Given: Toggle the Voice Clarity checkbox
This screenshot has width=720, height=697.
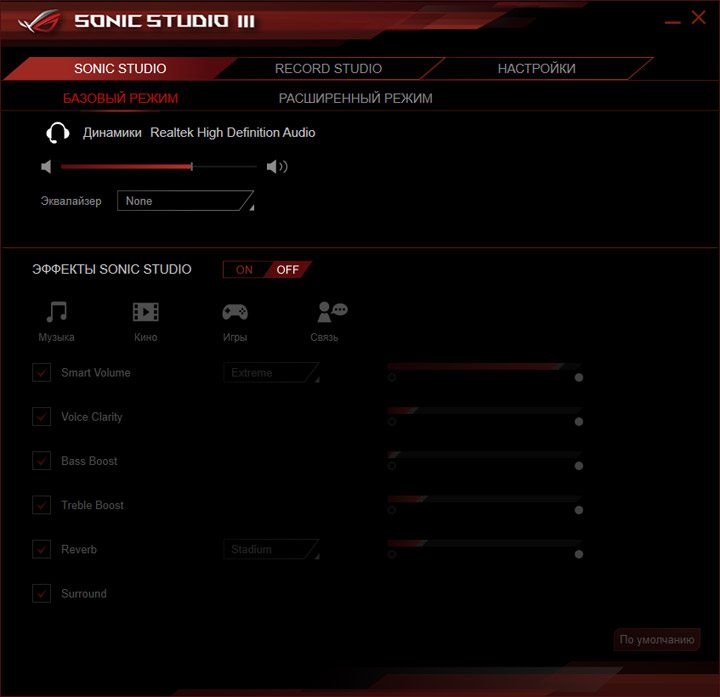Looking at the screenshot, I should click(x=41, y=416).
